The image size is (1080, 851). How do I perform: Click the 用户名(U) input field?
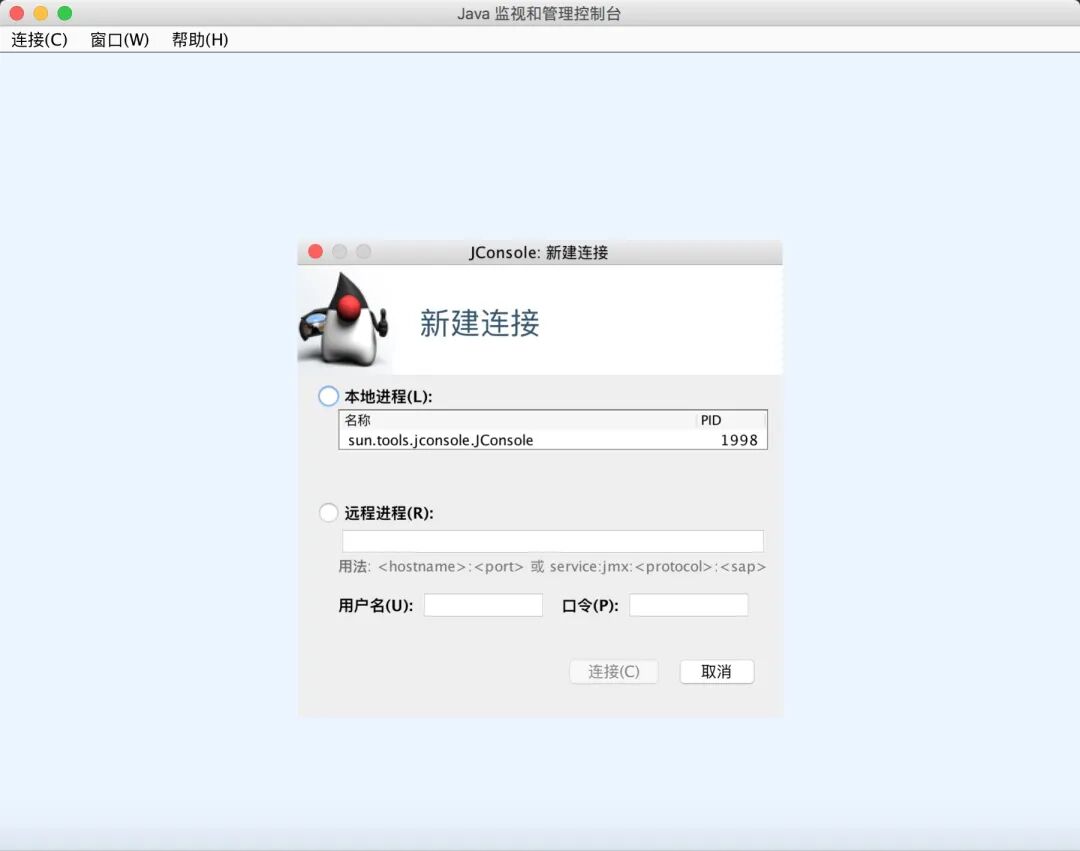pyautogui.click(x=484, y=605)
